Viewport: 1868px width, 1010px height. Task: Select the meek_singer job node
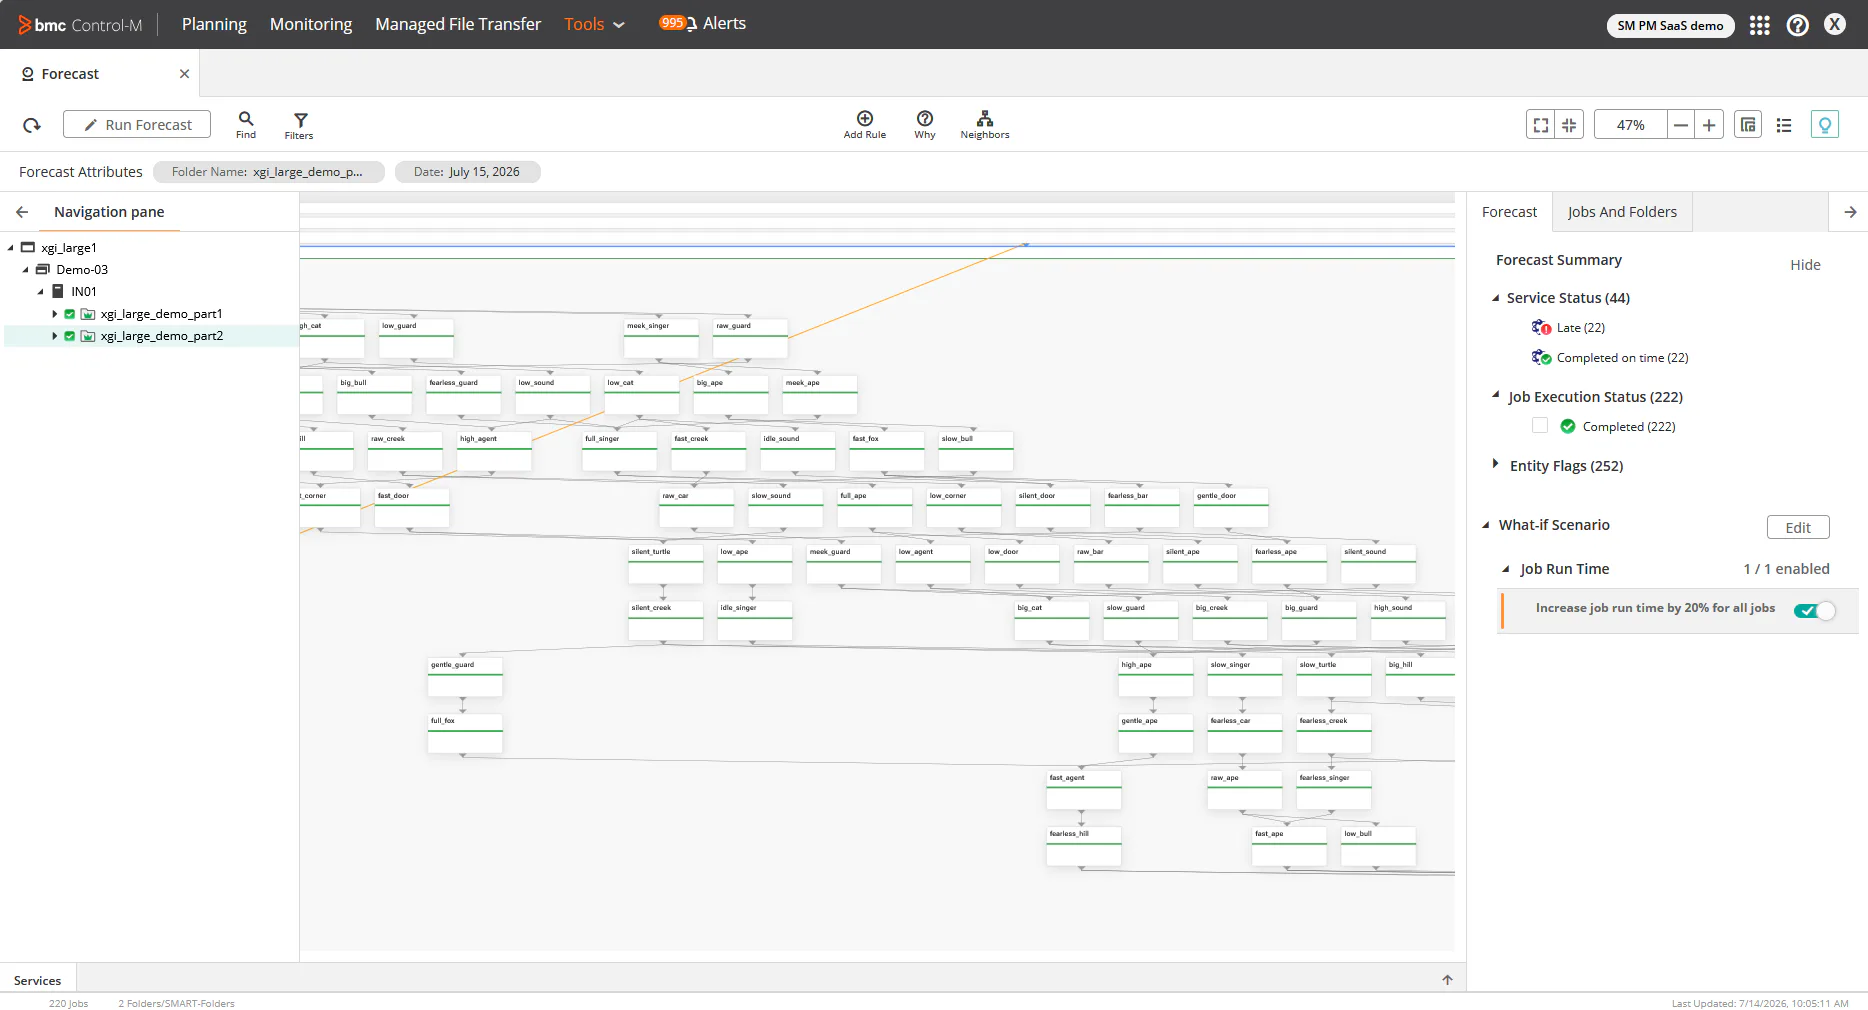661,338
